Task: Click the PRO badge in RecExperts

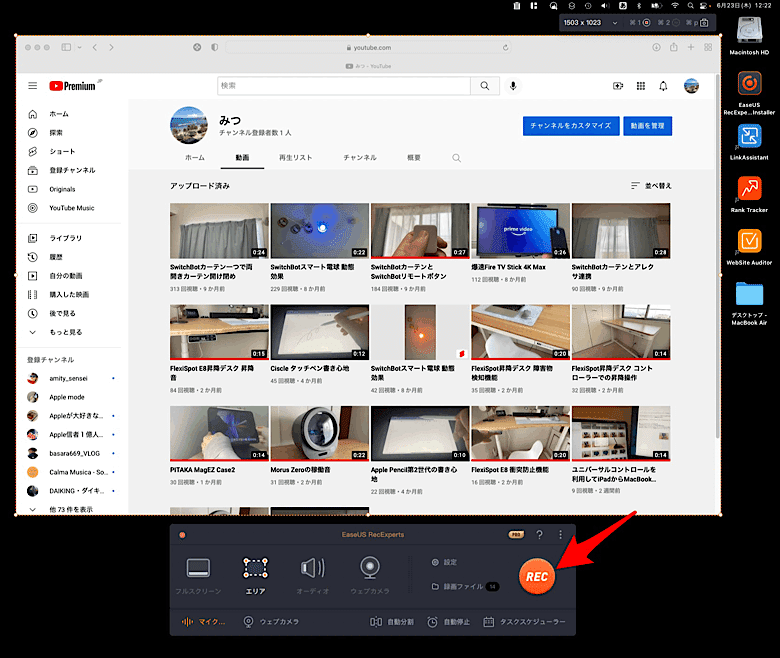Action: [x=516, y=535]
